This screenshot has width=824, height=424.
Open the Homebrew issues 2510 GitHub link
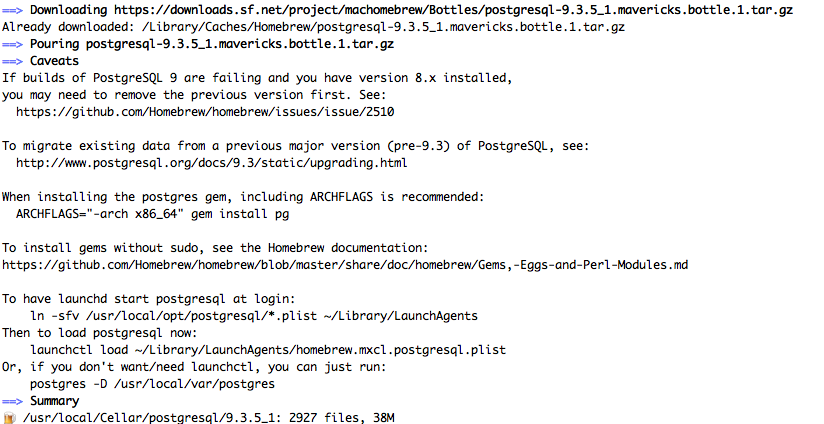[x=205, y=112]
